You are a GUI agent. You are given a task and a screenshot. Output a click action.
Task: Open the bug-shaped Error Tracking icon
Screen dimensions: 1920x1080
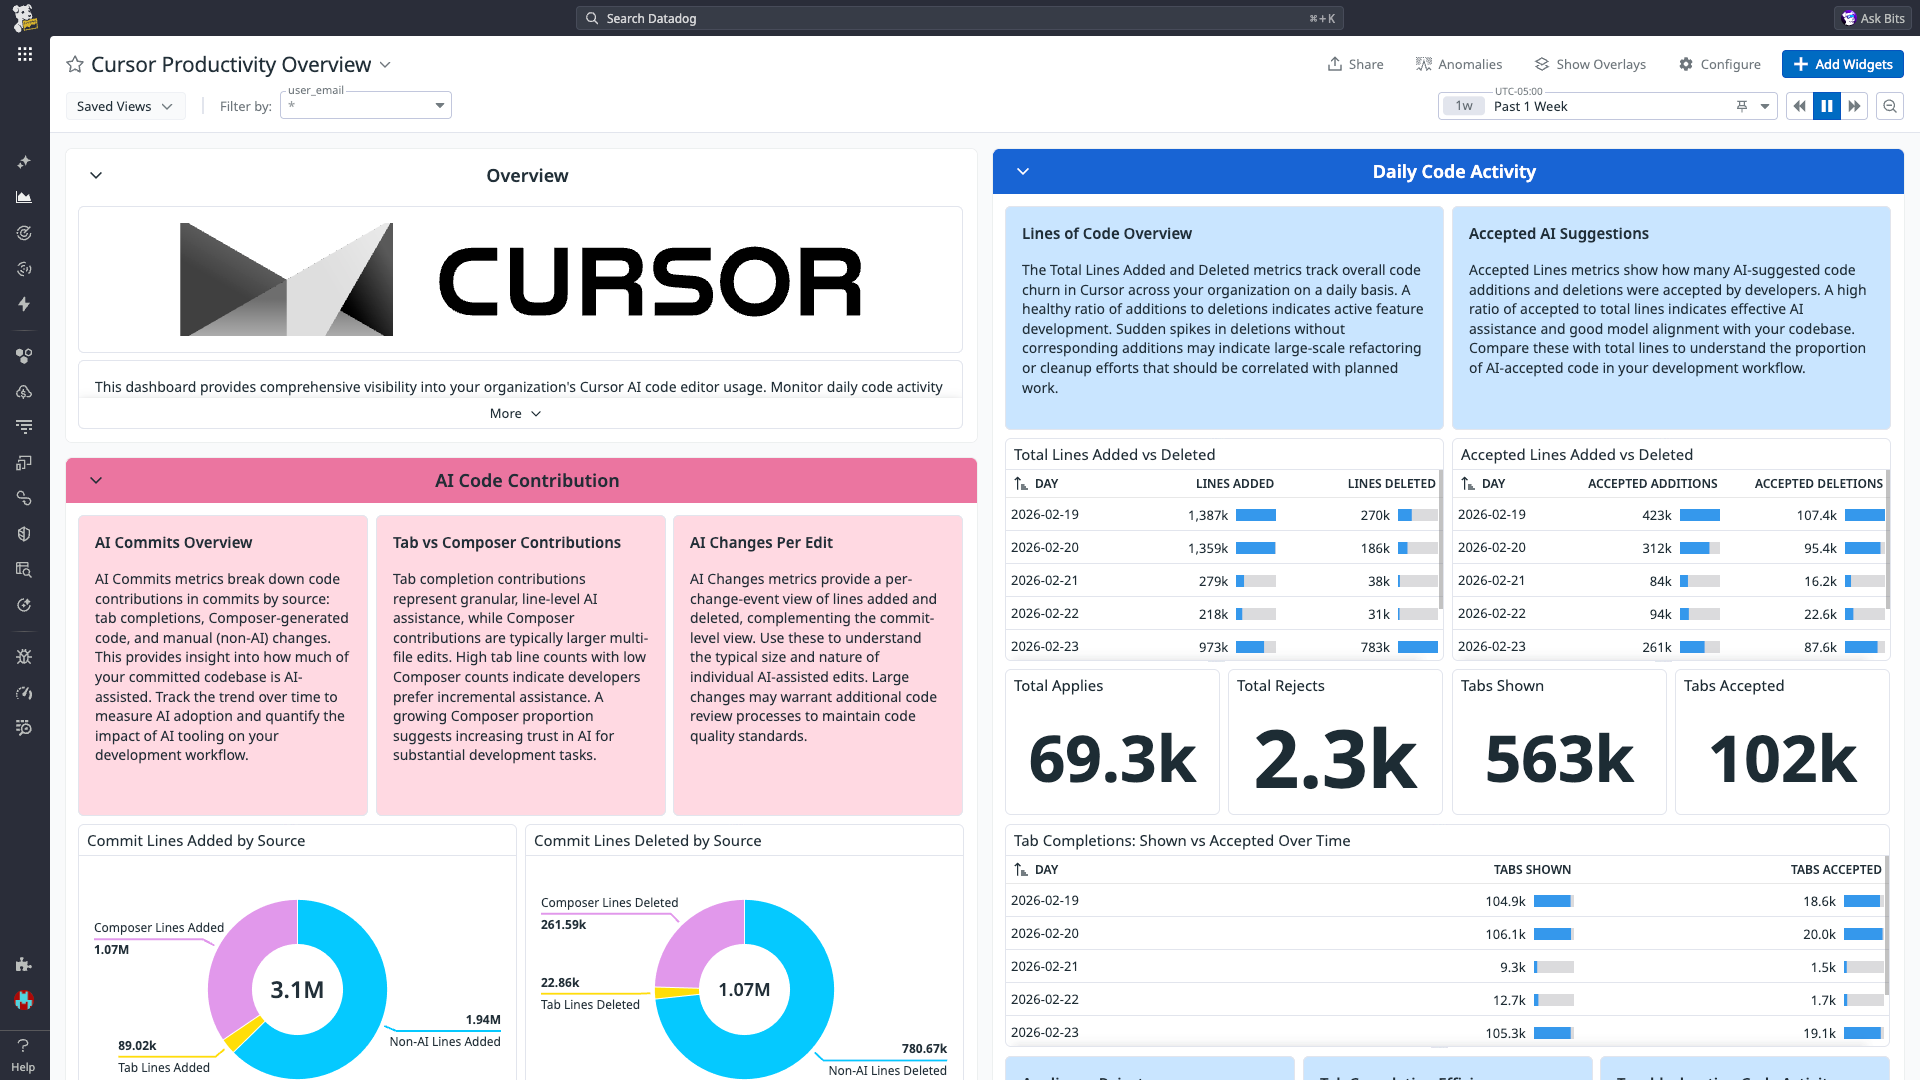click(24, 656)
